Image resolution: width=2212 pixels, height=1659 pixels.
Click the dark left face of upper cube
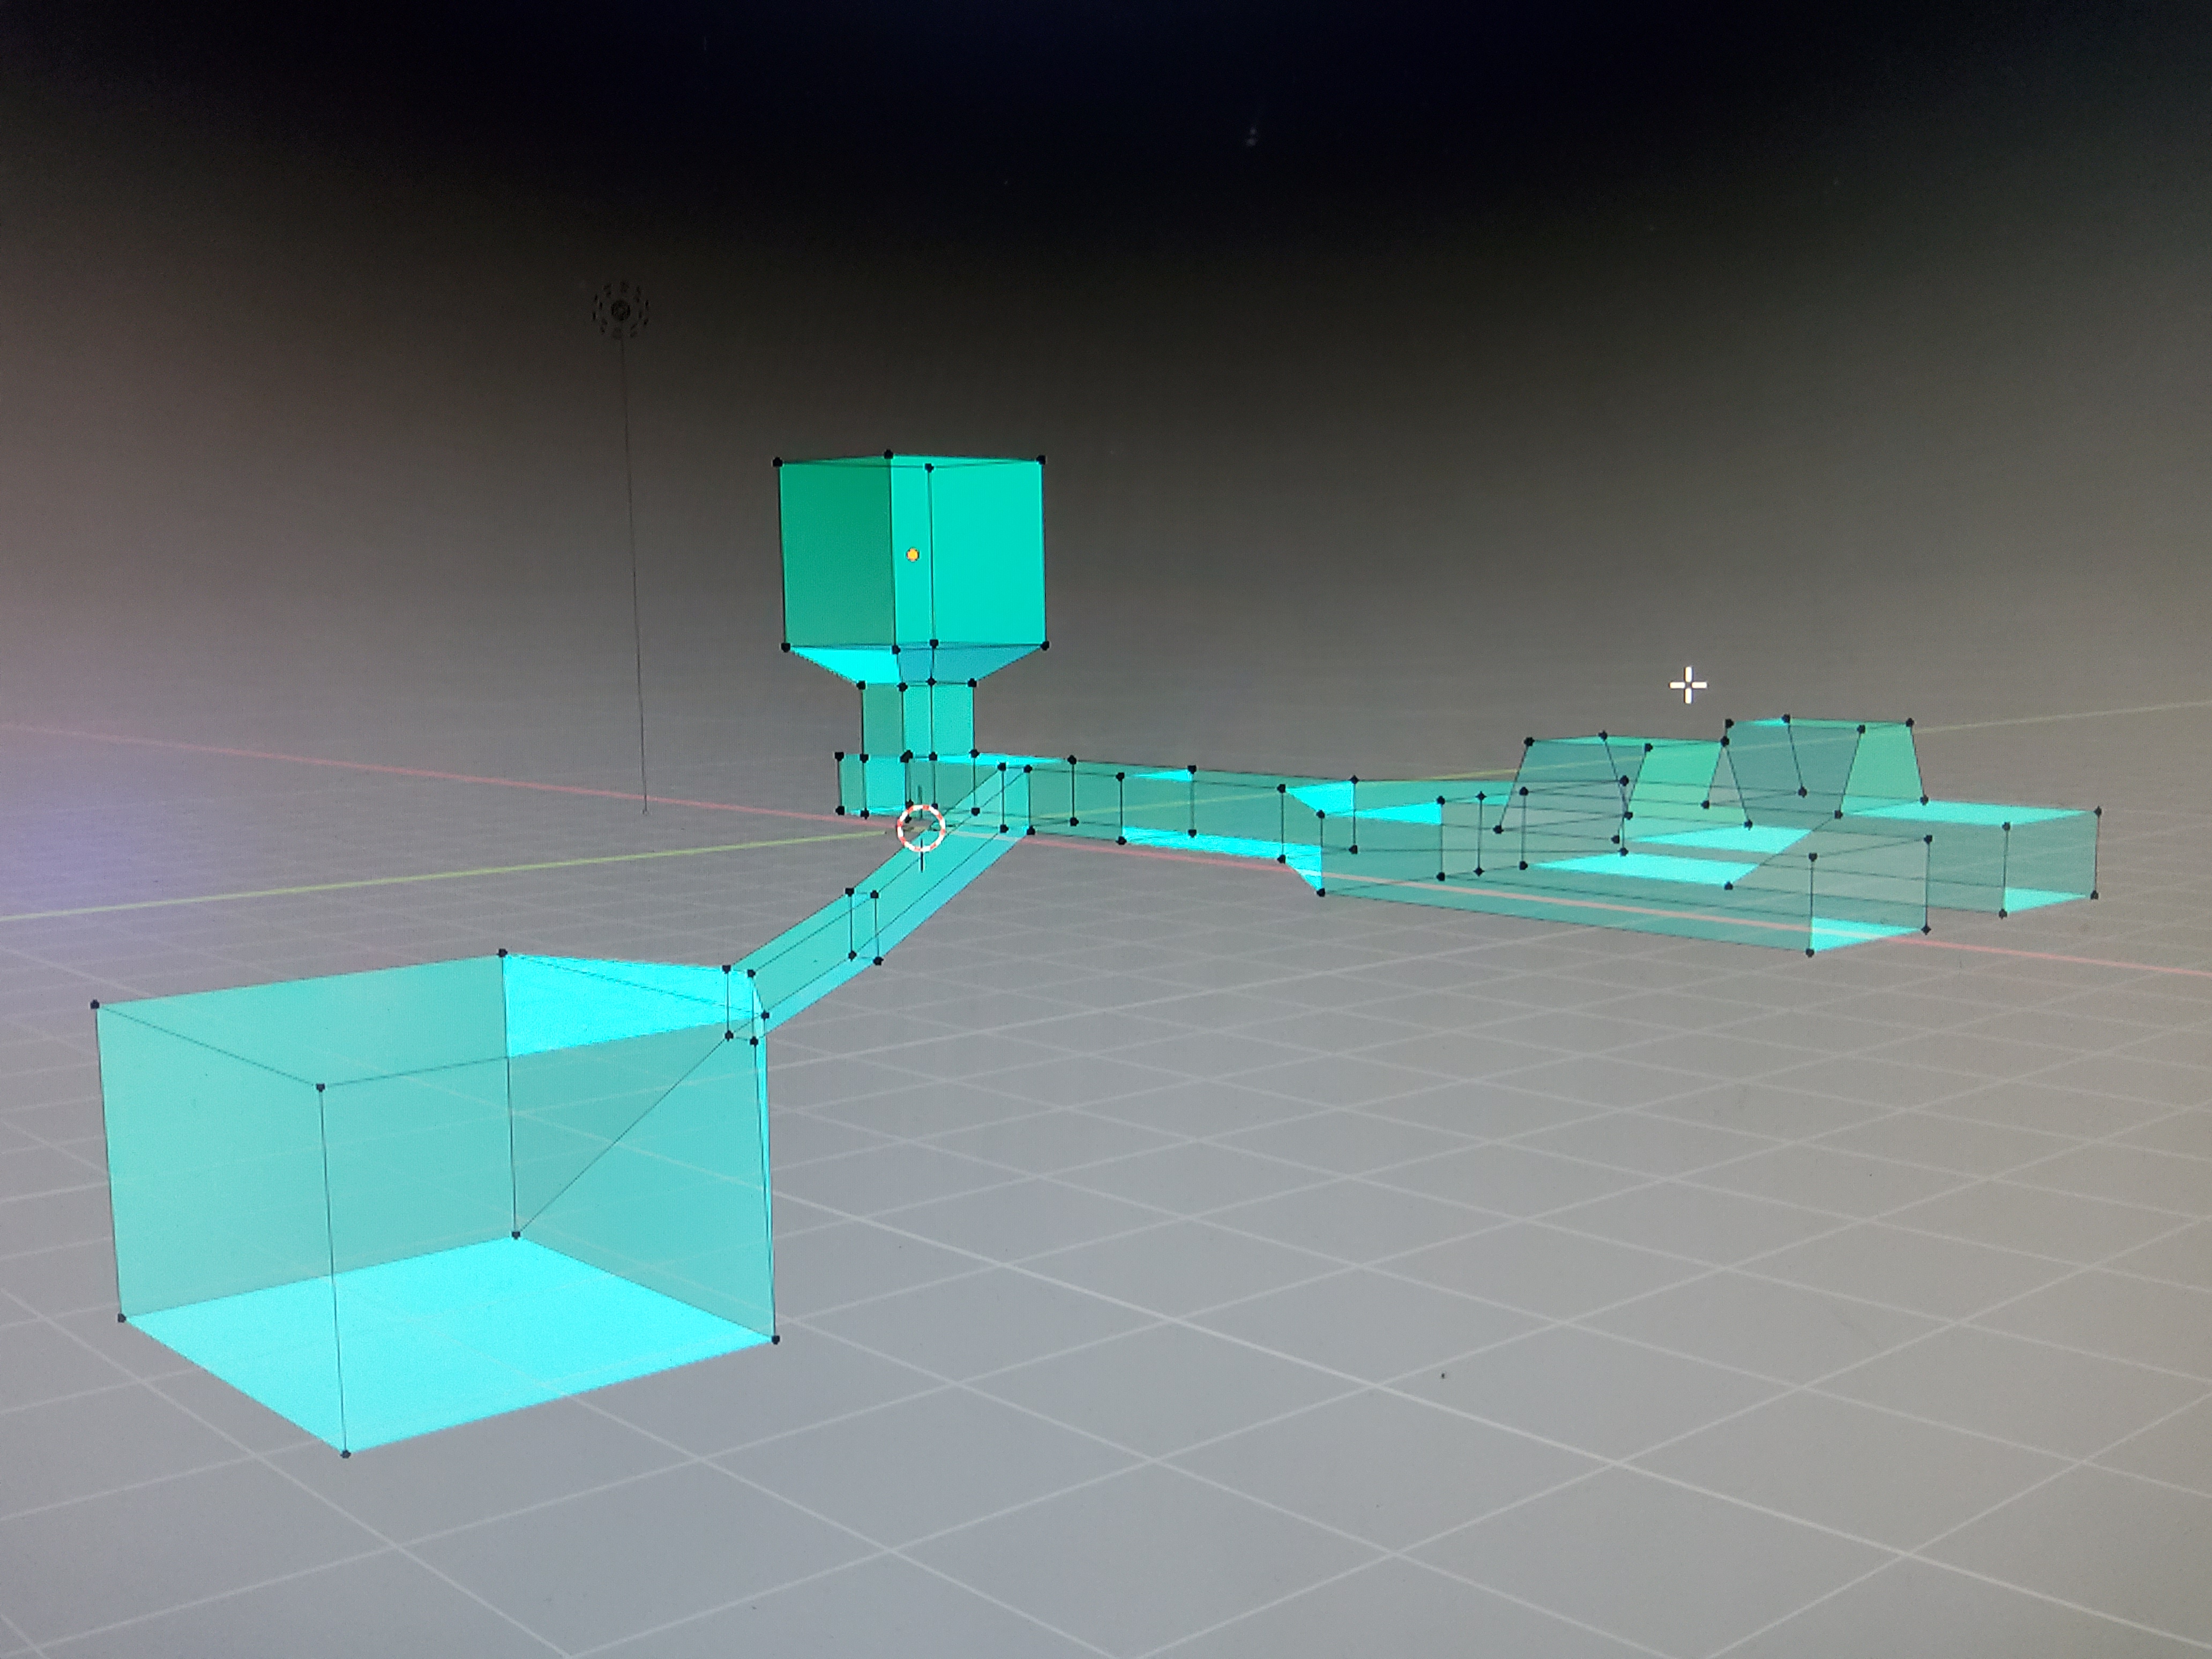[835, 555]
